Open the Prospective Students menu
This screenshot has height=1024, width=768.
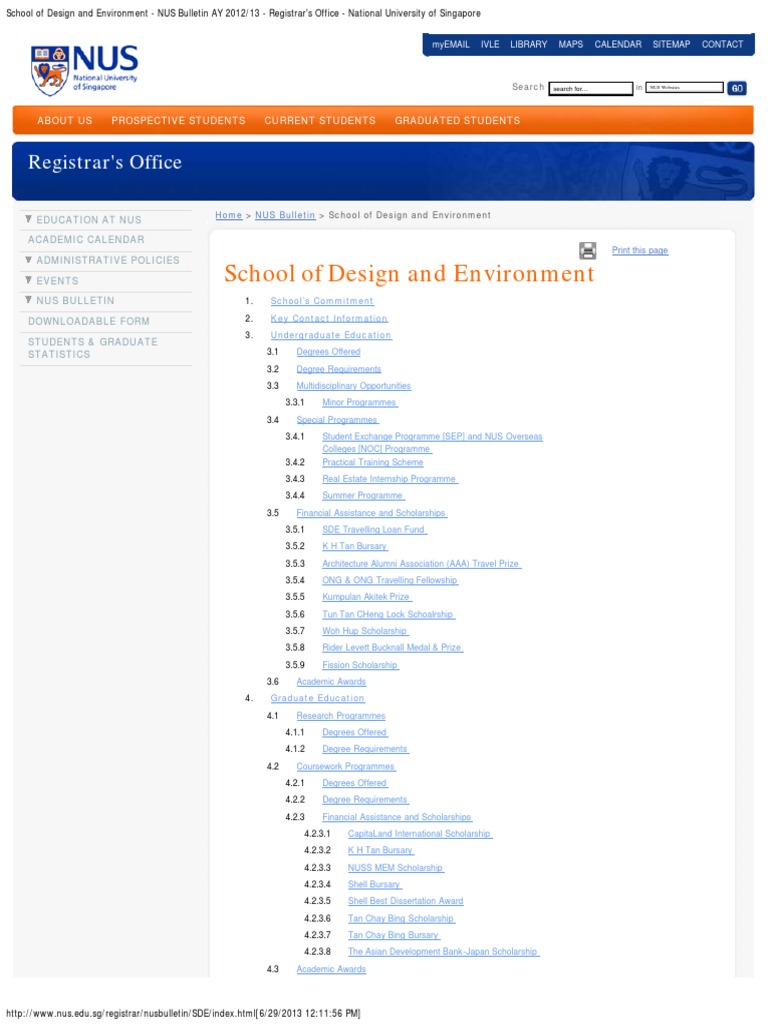[178, 120]
